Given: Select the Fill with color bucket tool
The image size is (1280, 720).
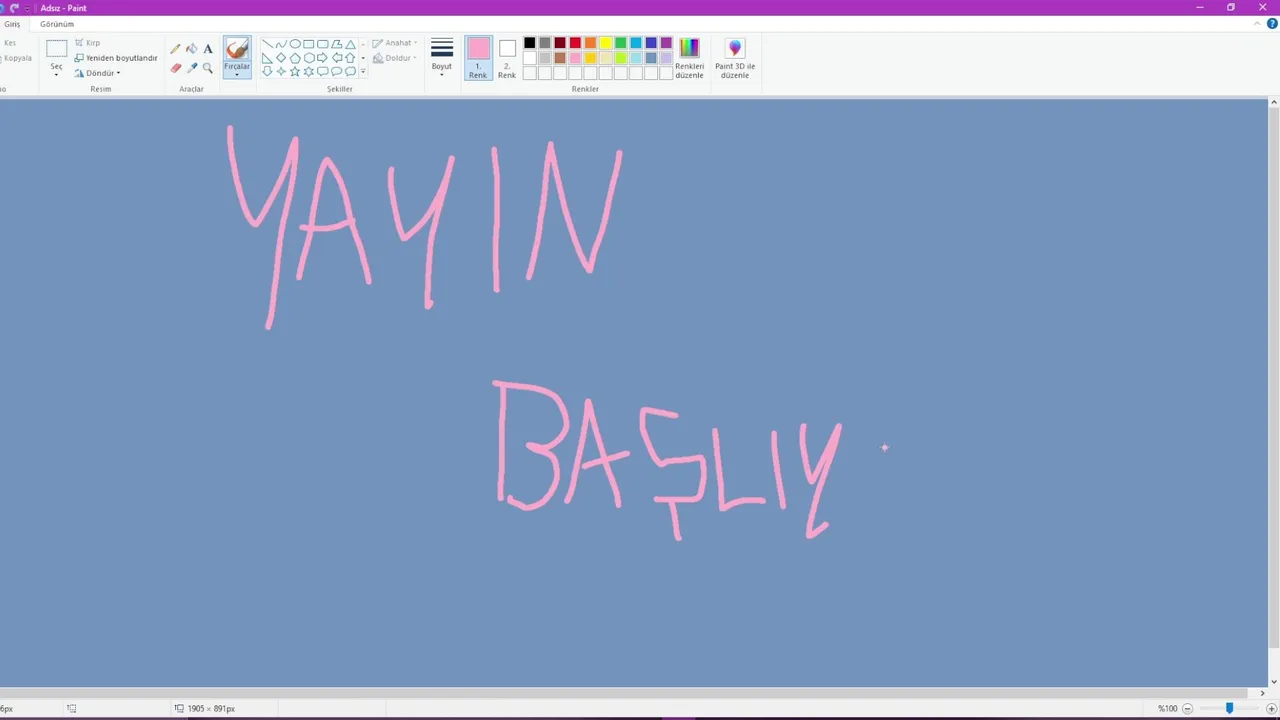Looking at the screenshot, I should pyautogui.click(x=192, y=49).
